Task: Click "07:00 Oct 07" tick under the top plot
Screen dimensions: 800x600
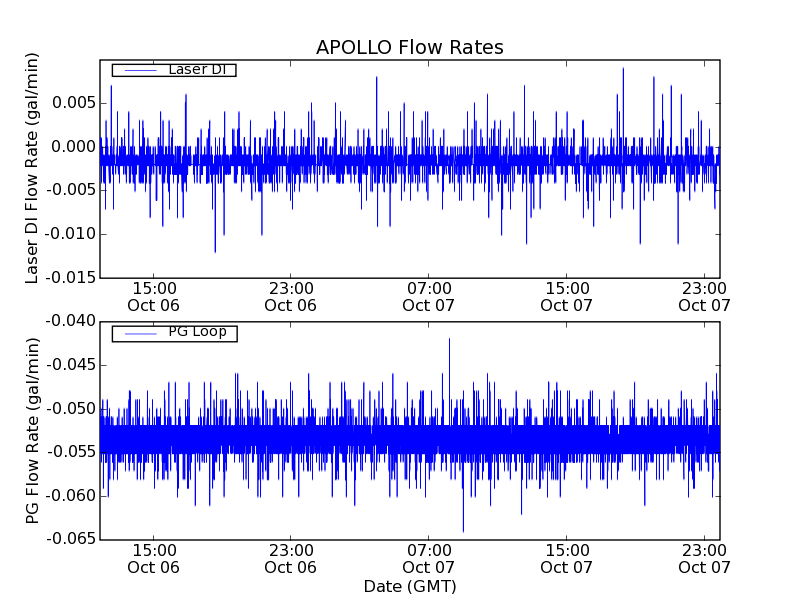Action: (x=429, y=296)
